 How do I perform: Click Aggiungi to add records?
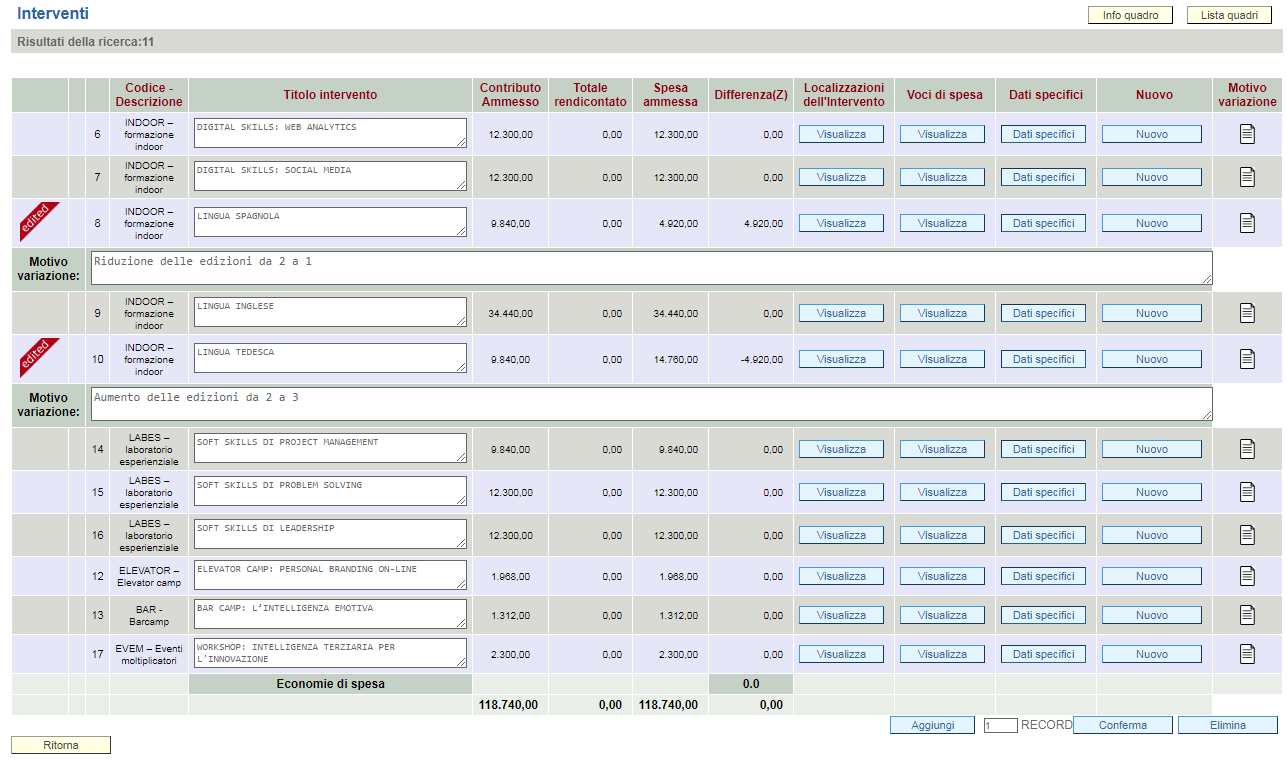[x=932, y=725]
